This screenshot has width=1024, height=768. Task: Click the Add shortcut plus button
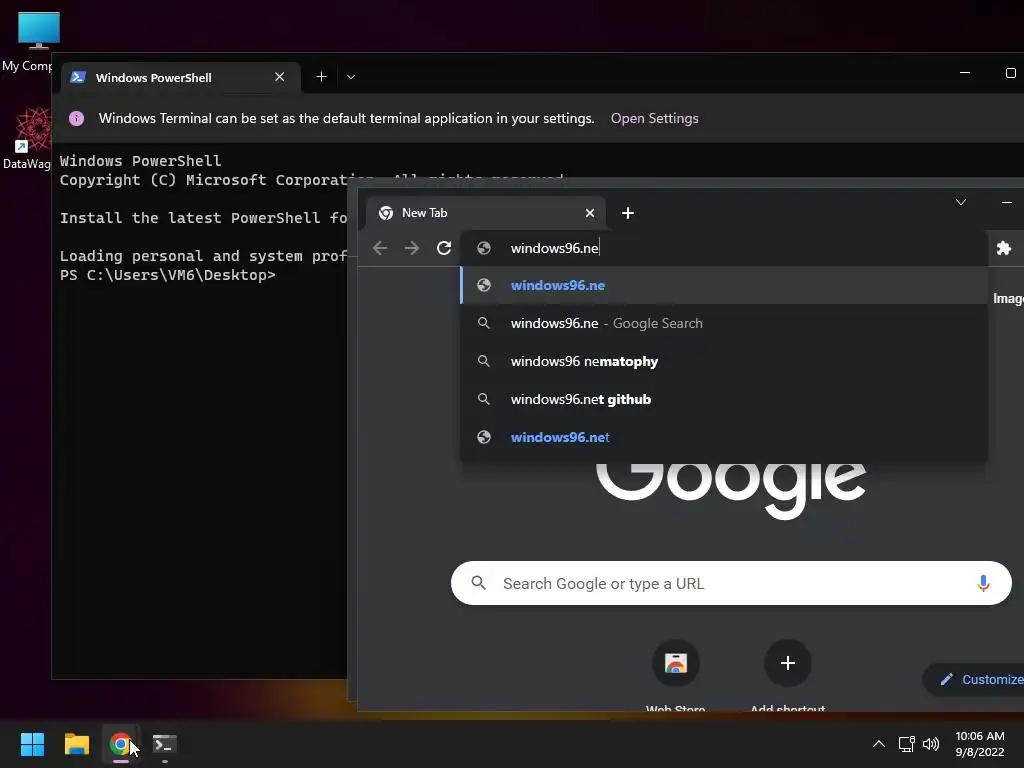coord(788,664)
